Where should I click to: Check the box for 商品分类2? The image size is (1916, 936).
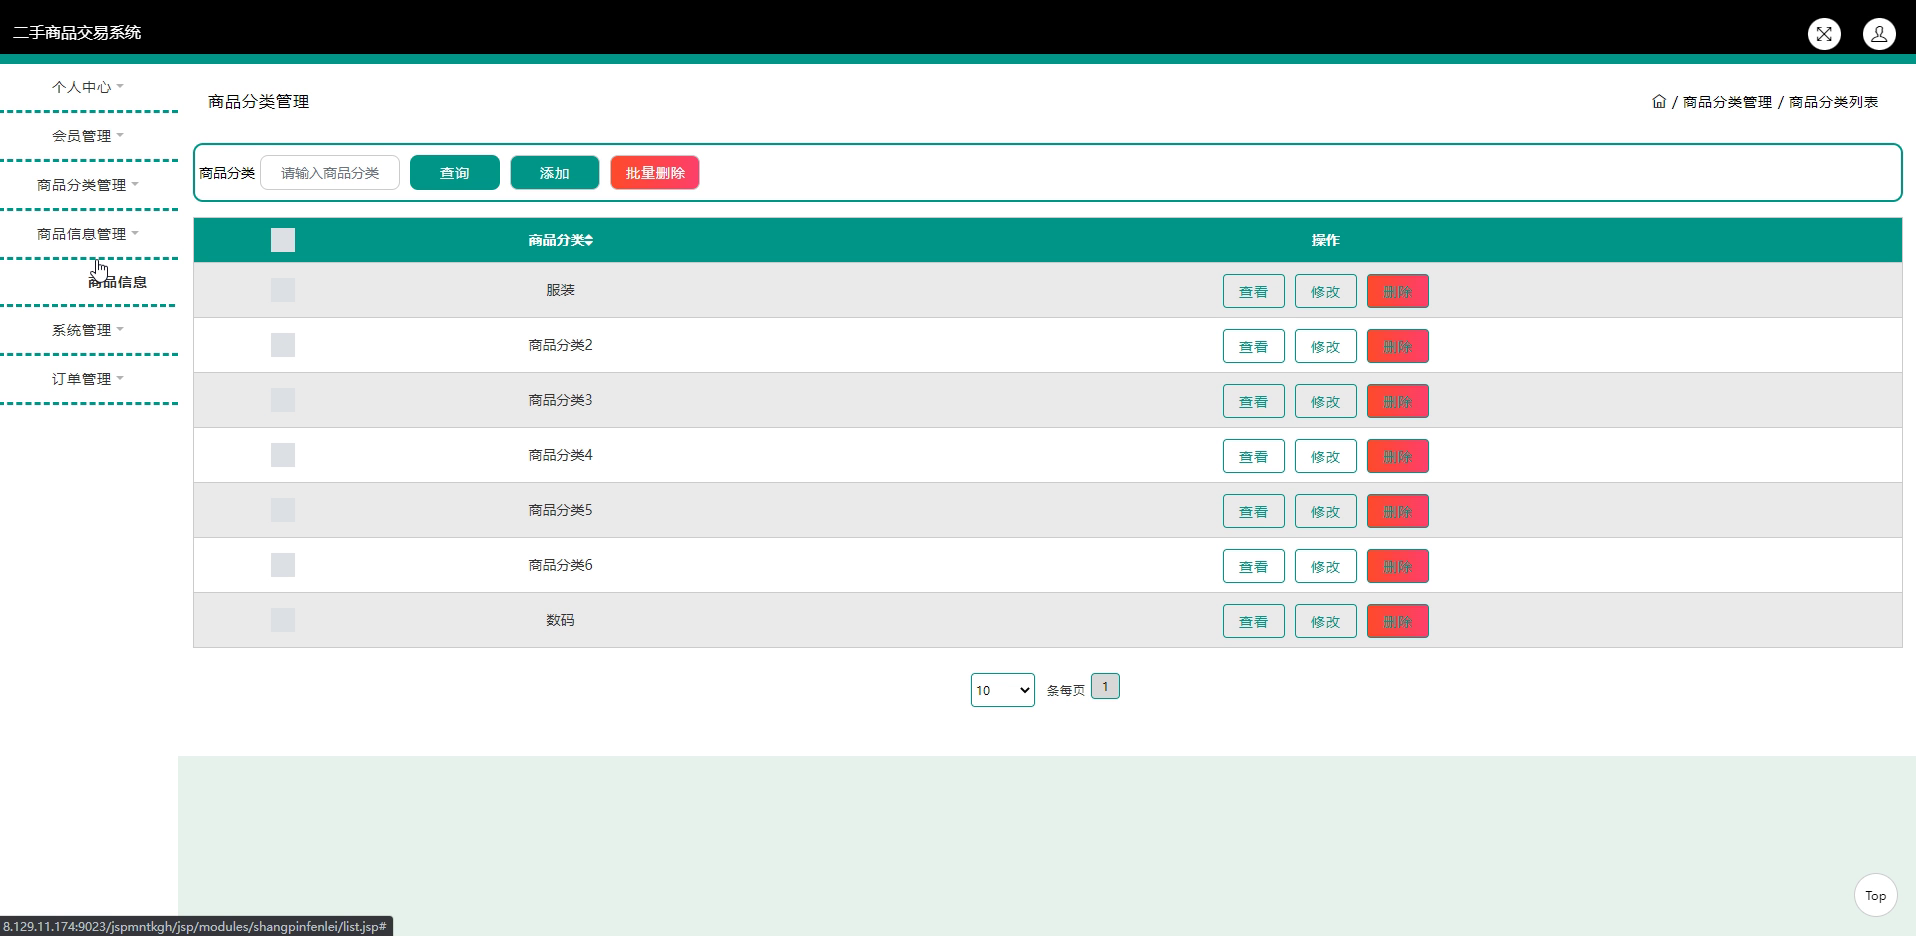[283, 345]
